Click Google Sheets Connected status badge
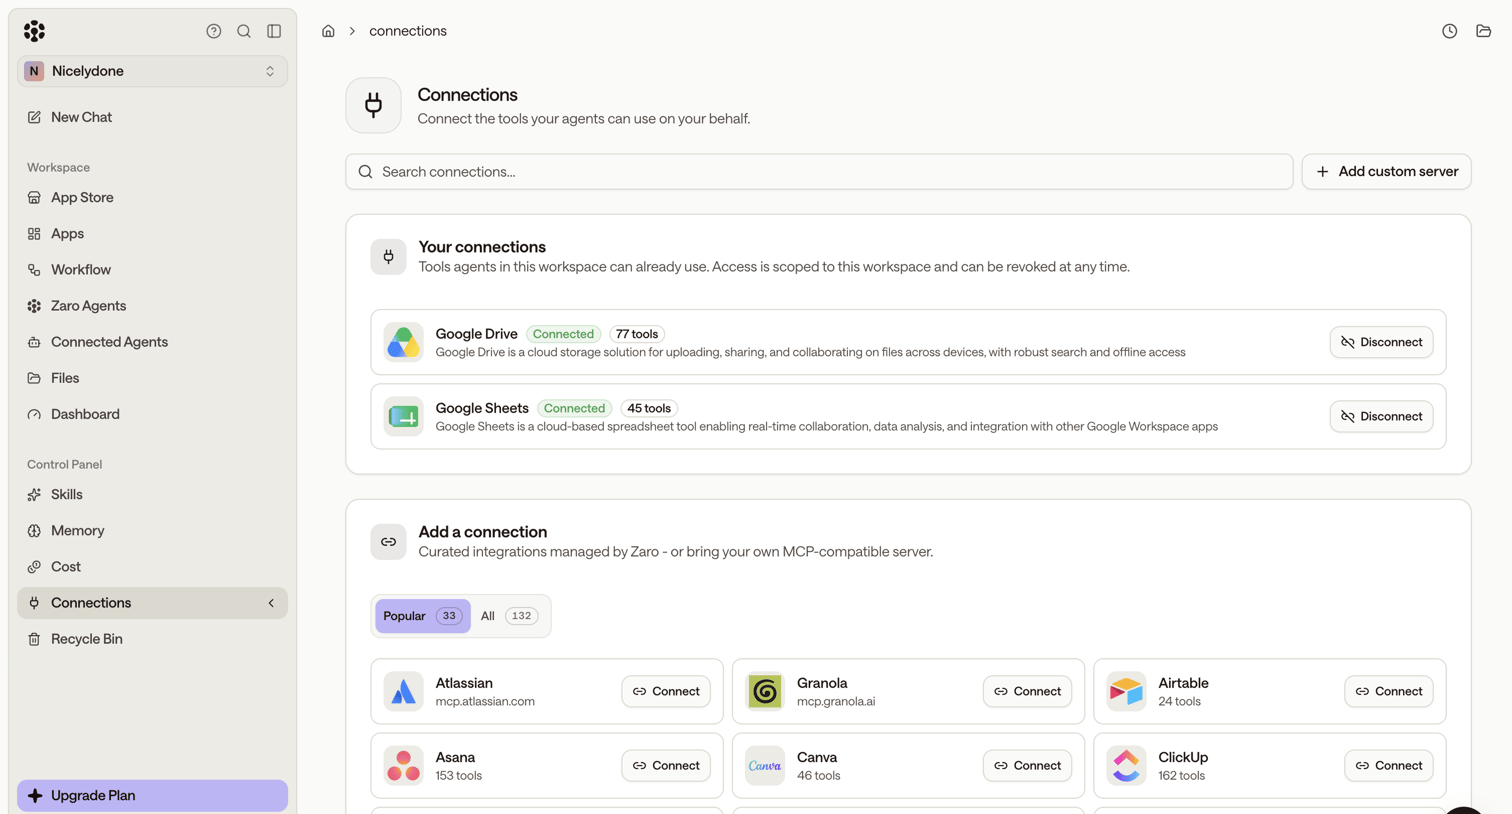Image resolution: width=1512 pixels, height=814 pixels. pos(575,408)
